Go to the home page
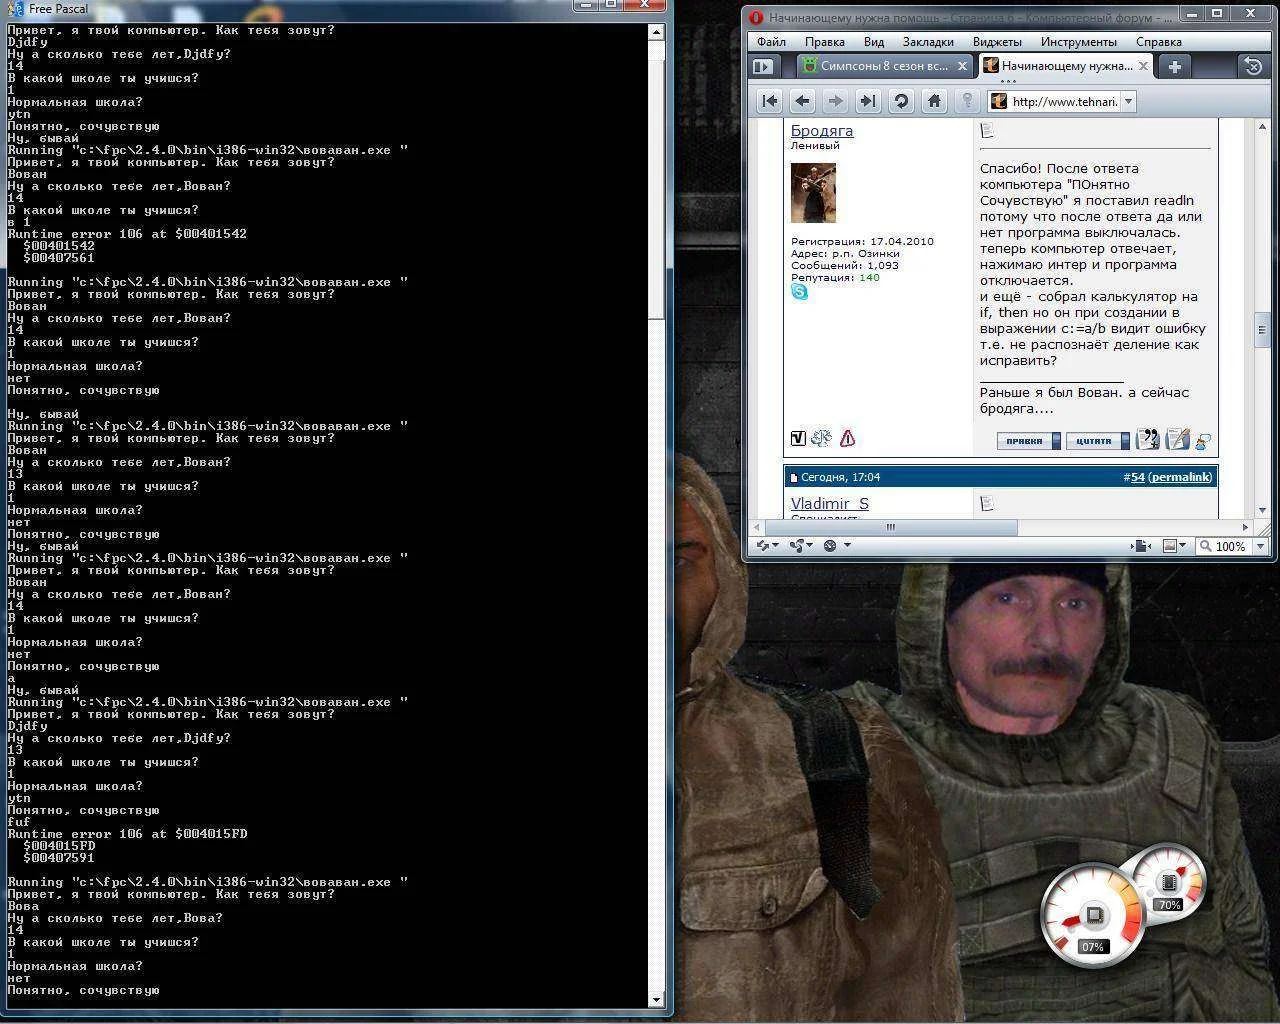 [x=934, y=101]
